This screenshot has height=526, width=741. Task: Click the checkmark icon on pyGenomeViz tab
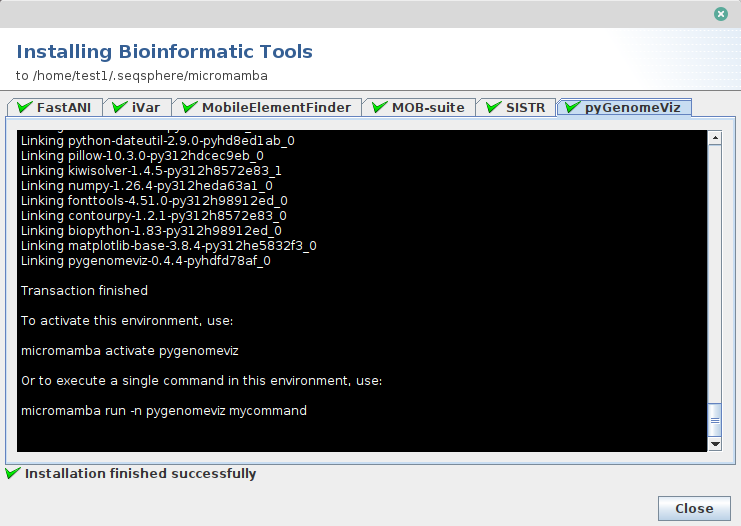tap(573, 107)
